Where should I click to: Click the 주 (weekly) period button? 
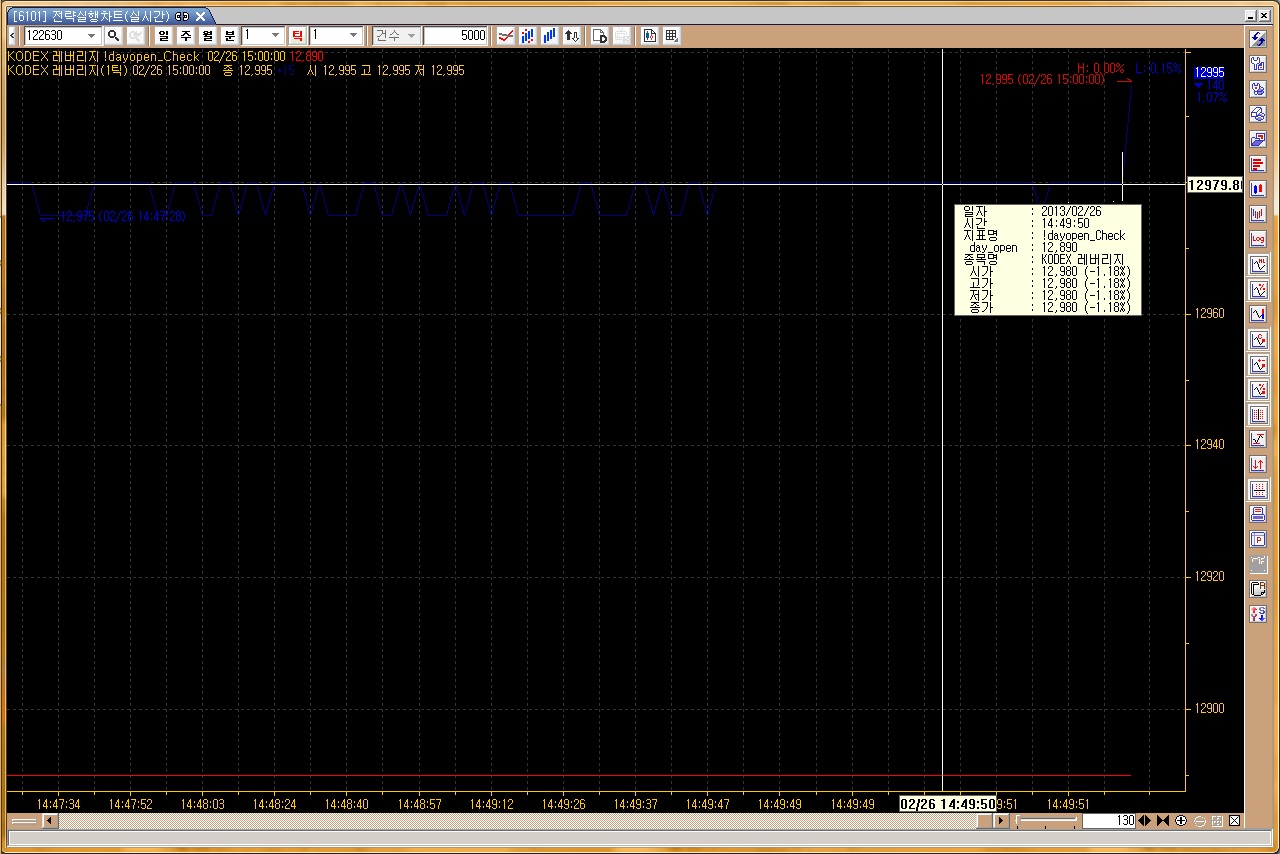click(x=186, y=36)
